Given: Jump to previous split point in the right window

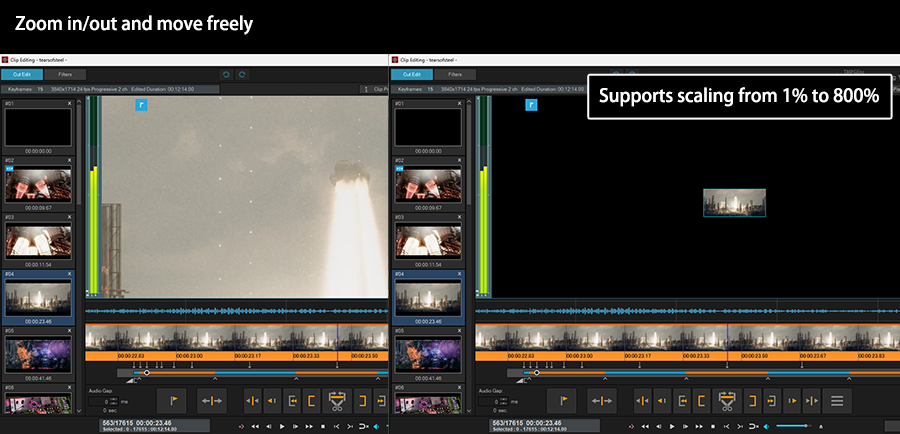Looking at the screenshot, I should pos(642,400).
